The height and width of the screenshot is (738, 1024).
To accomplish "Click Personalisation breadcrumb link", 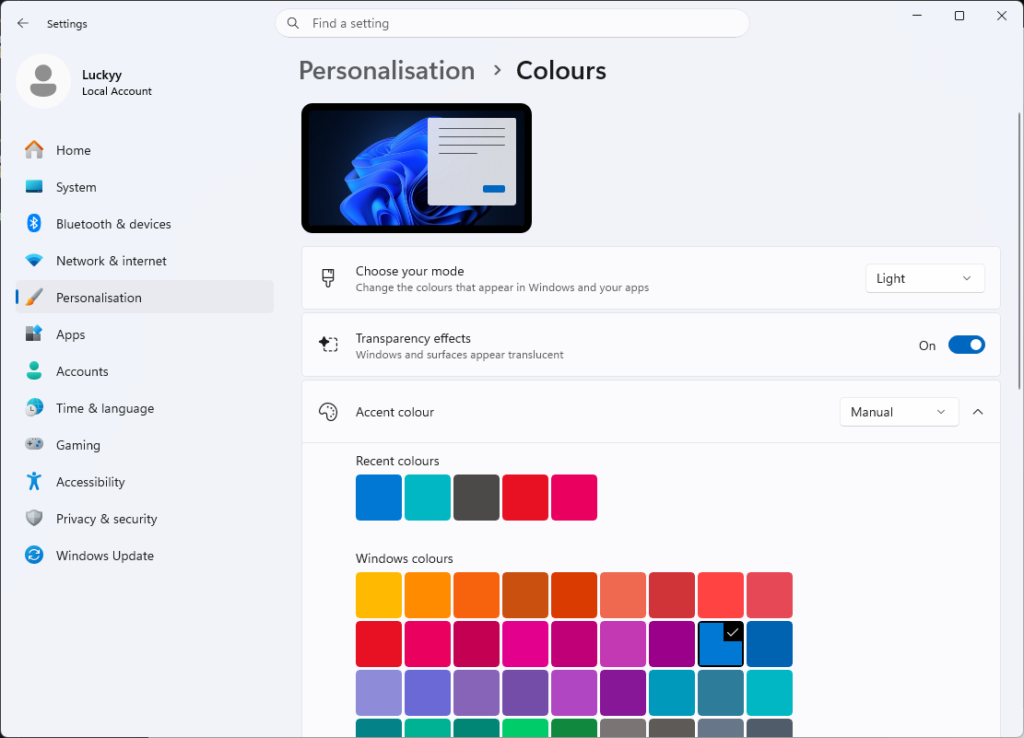I will [x=387, y=71].
